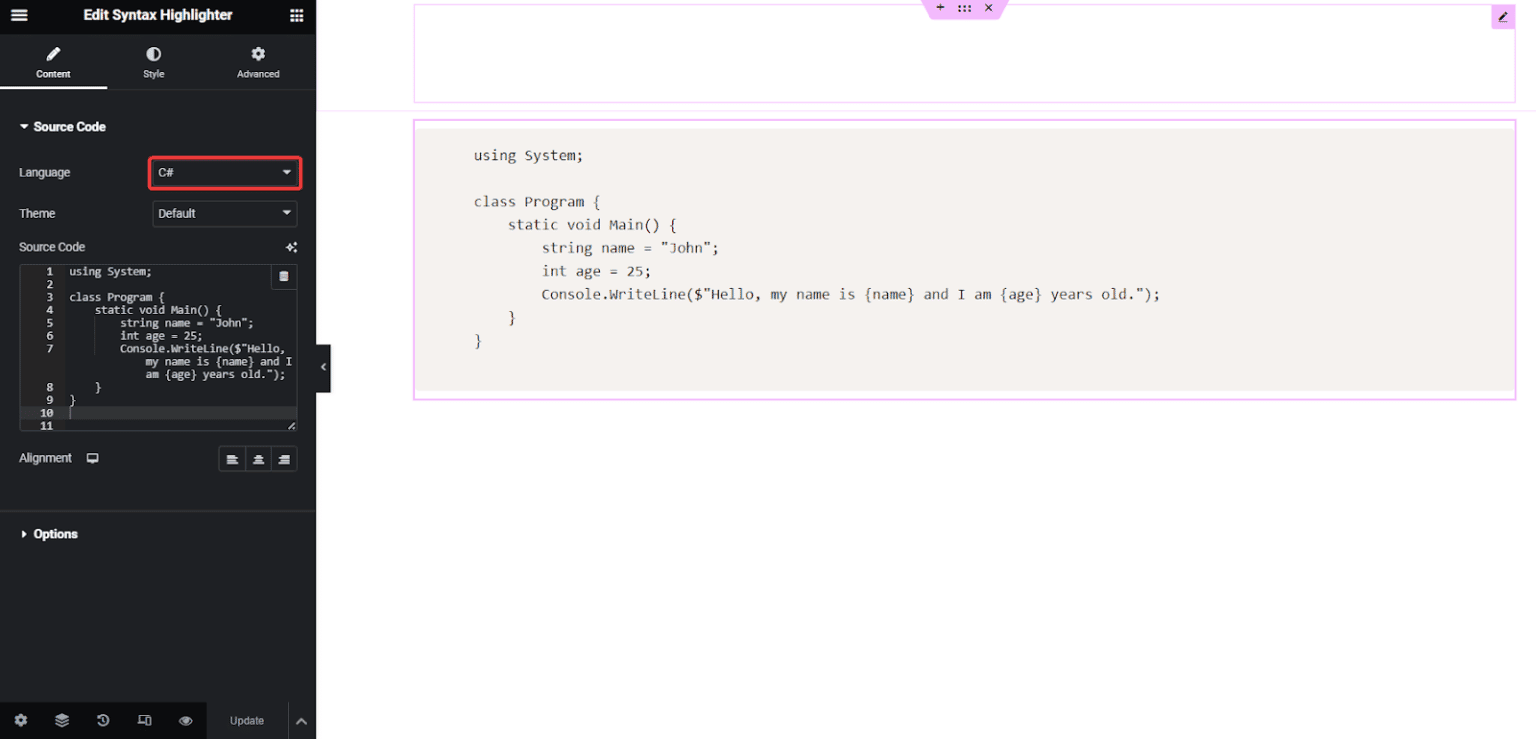Switch to the Advanced tab
The width and height of the screenshot is (1536, 739).
point(258,62)
